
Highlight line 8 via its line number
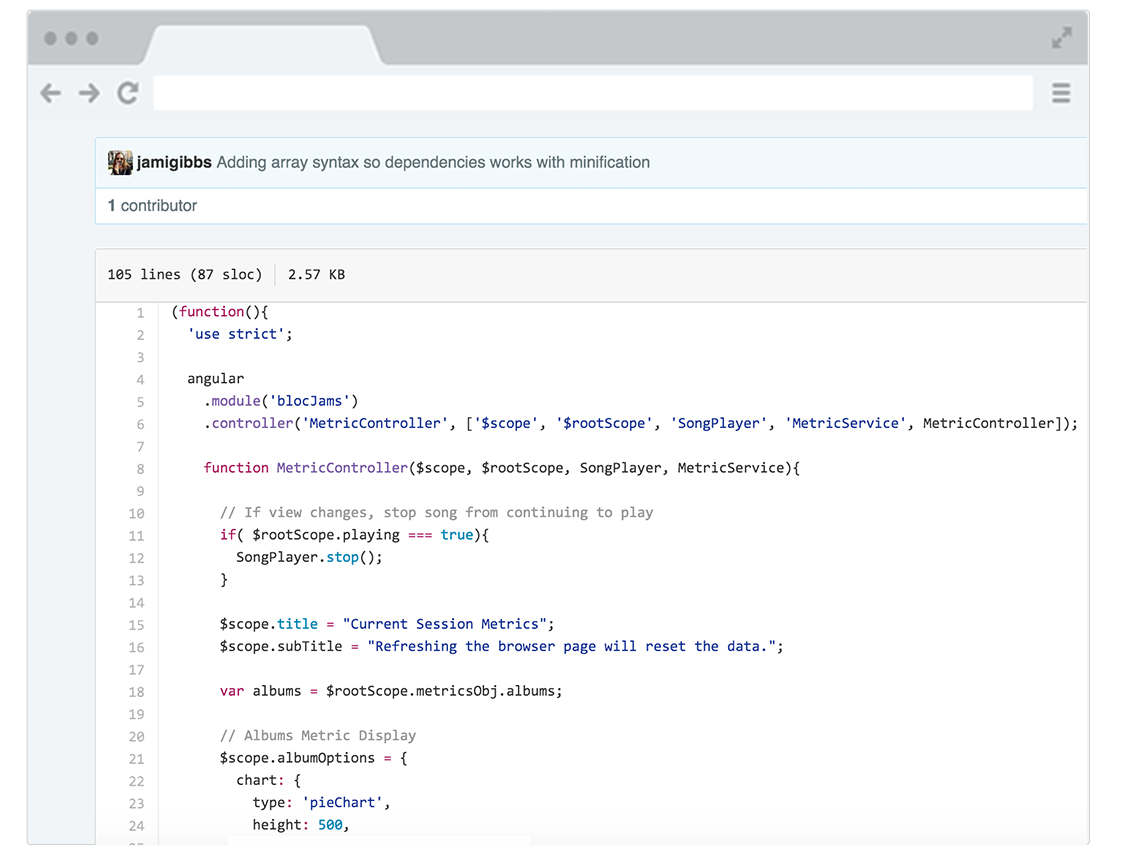[x=140, y=469]
